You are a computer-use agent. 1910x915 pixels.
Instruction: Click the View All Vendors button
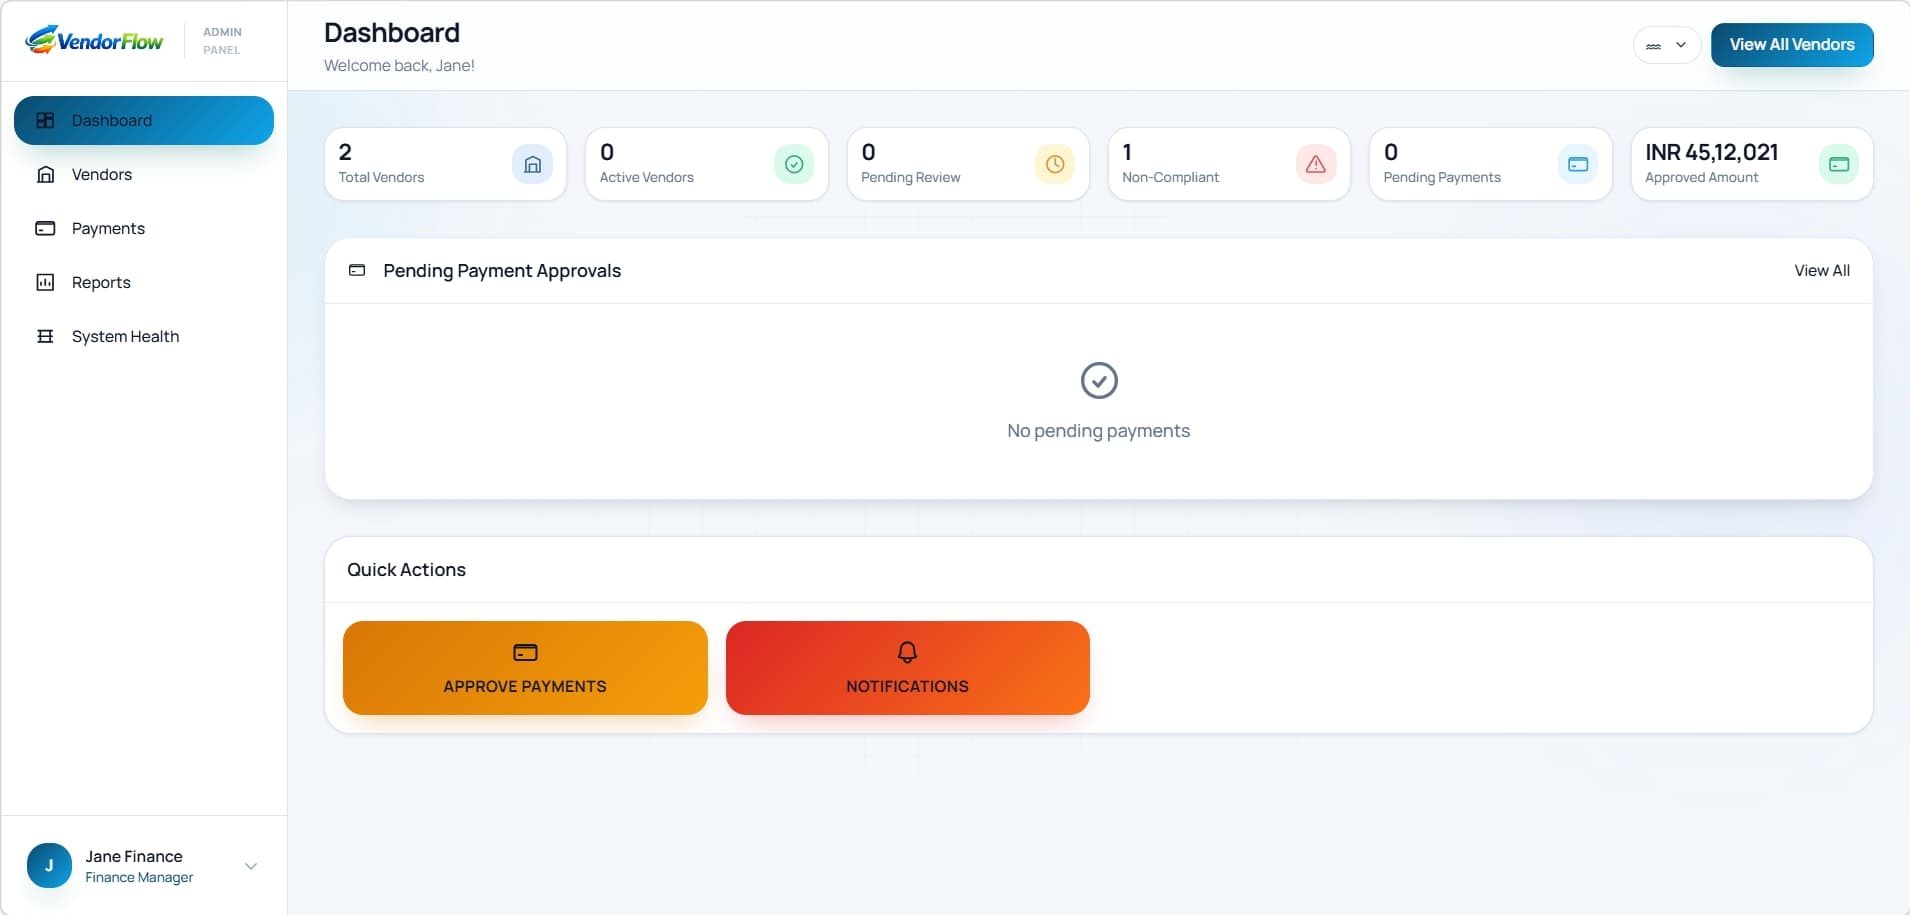[1792, 44]
